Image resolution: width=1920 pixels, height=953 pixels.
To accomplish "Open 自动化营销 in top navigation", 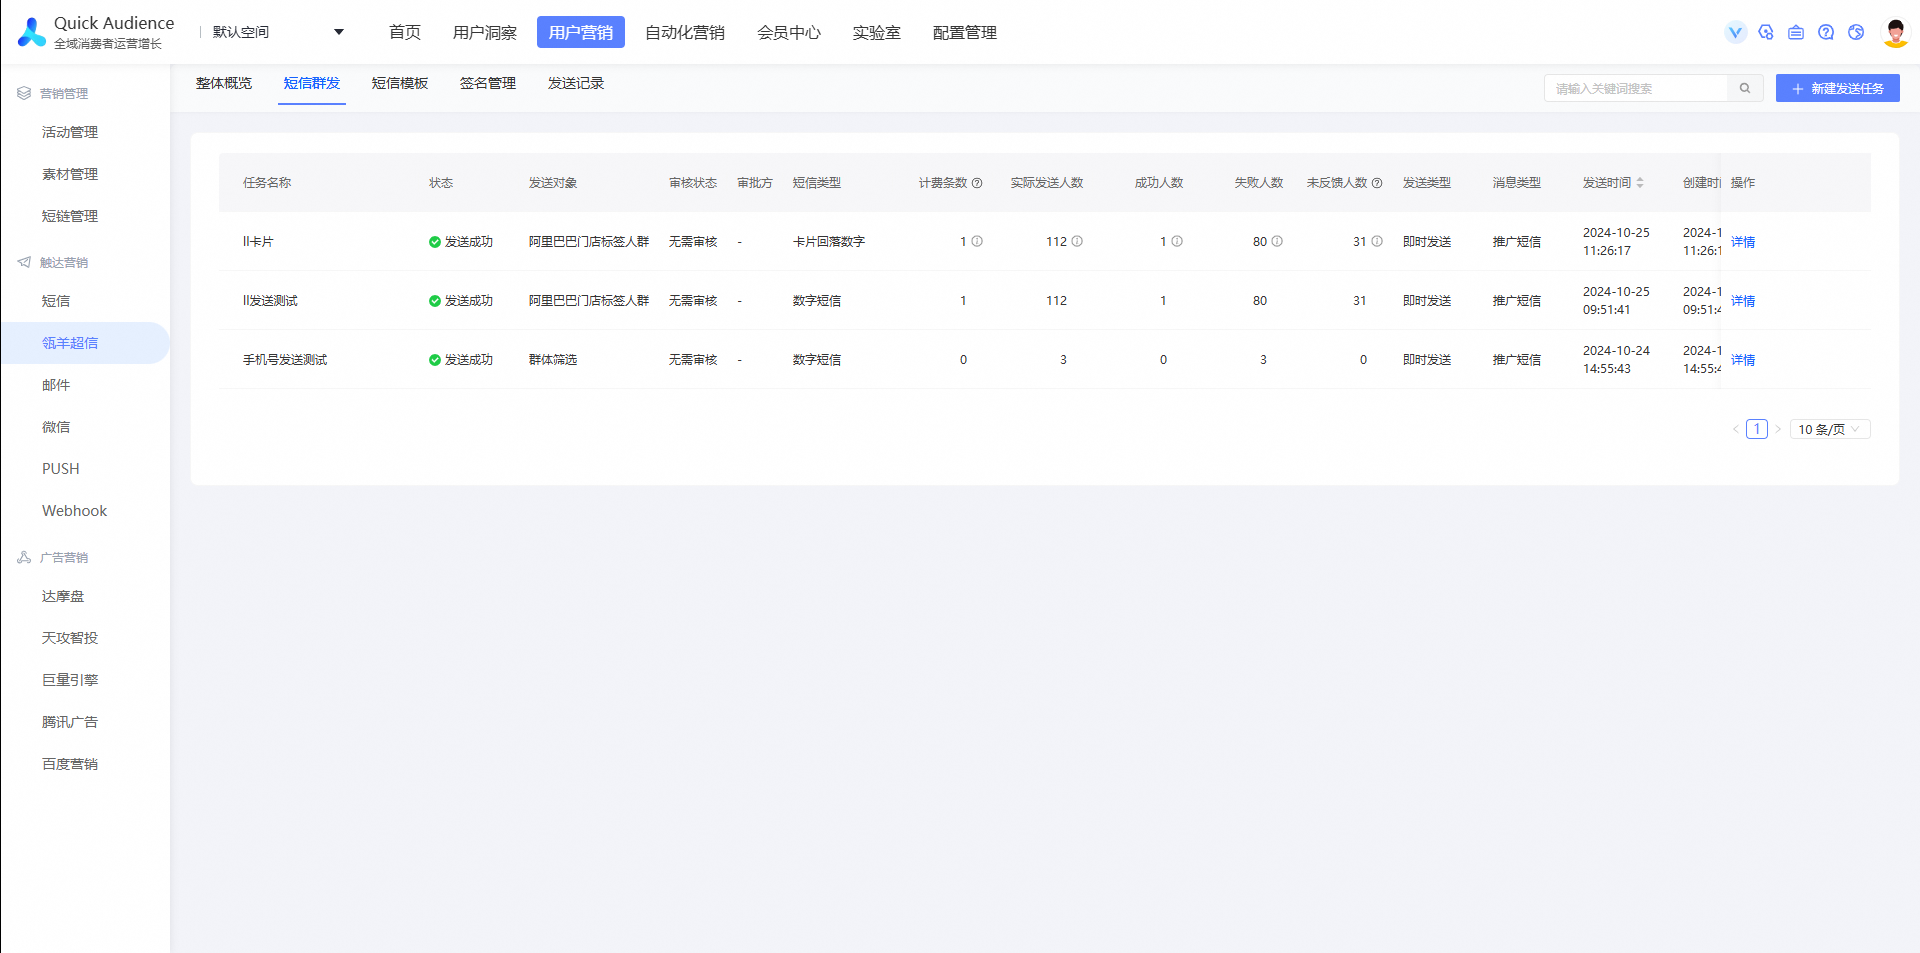I will (685, 32).
